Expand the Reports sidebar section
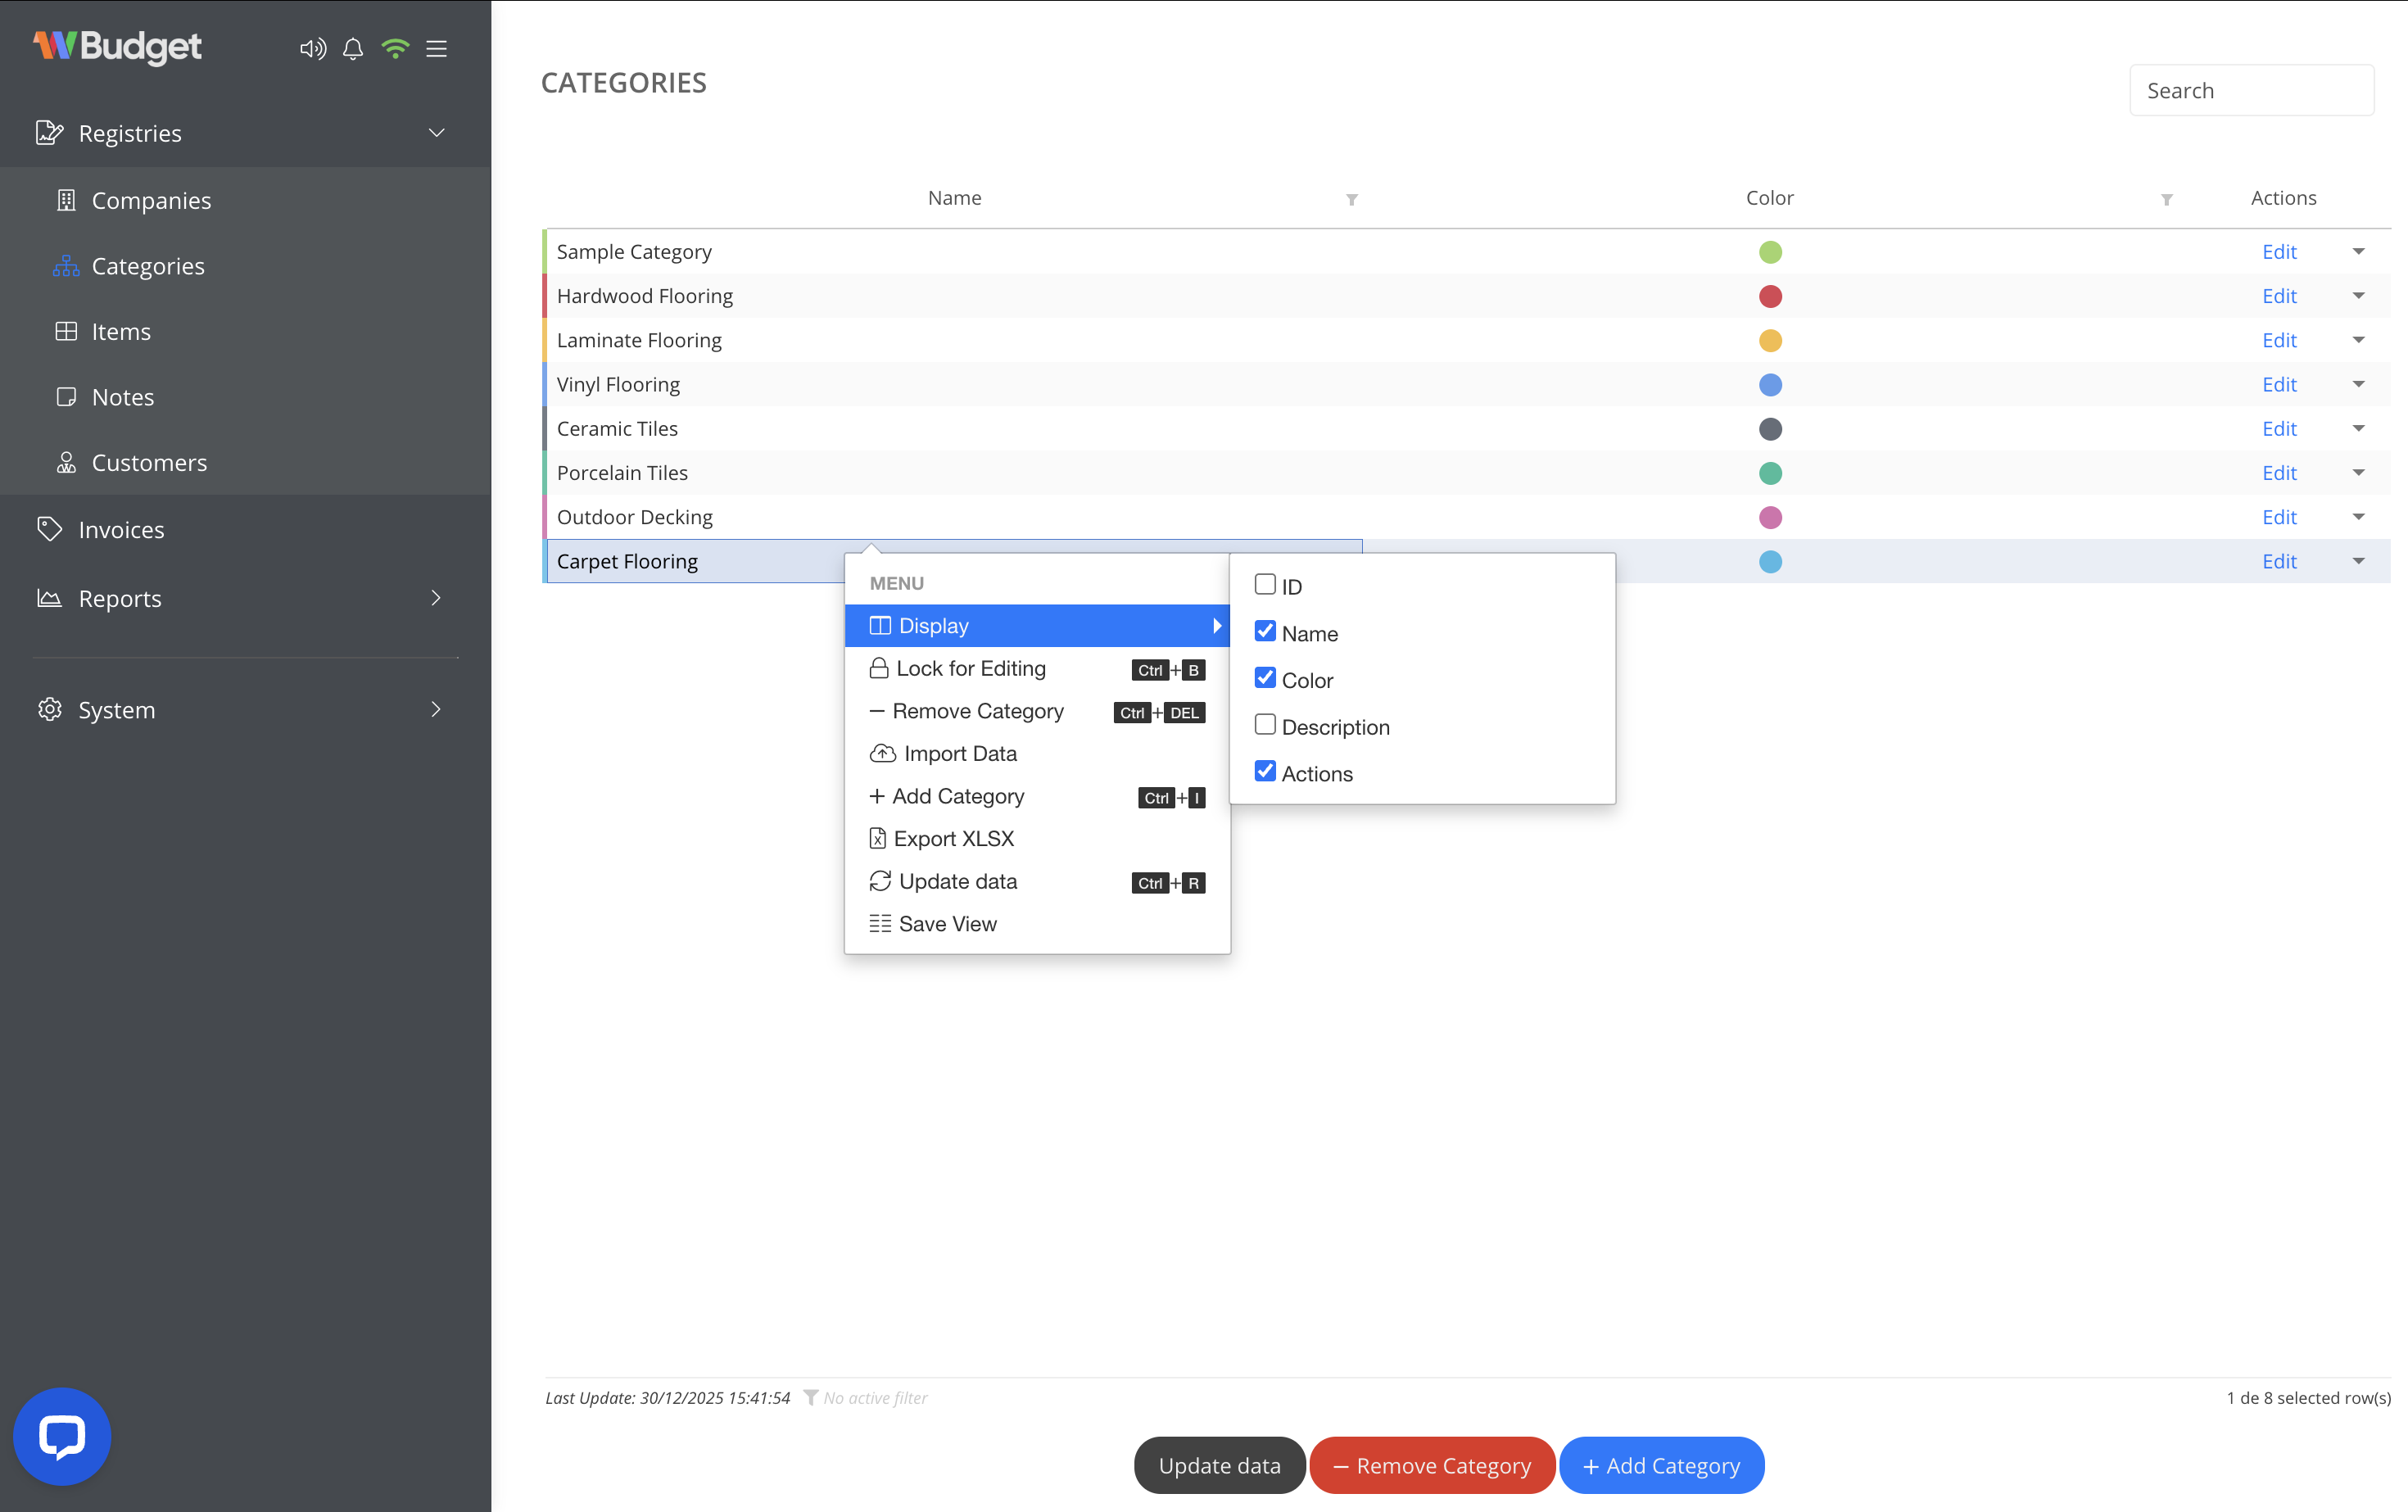 pyautogui.click(x=436, y=598)
